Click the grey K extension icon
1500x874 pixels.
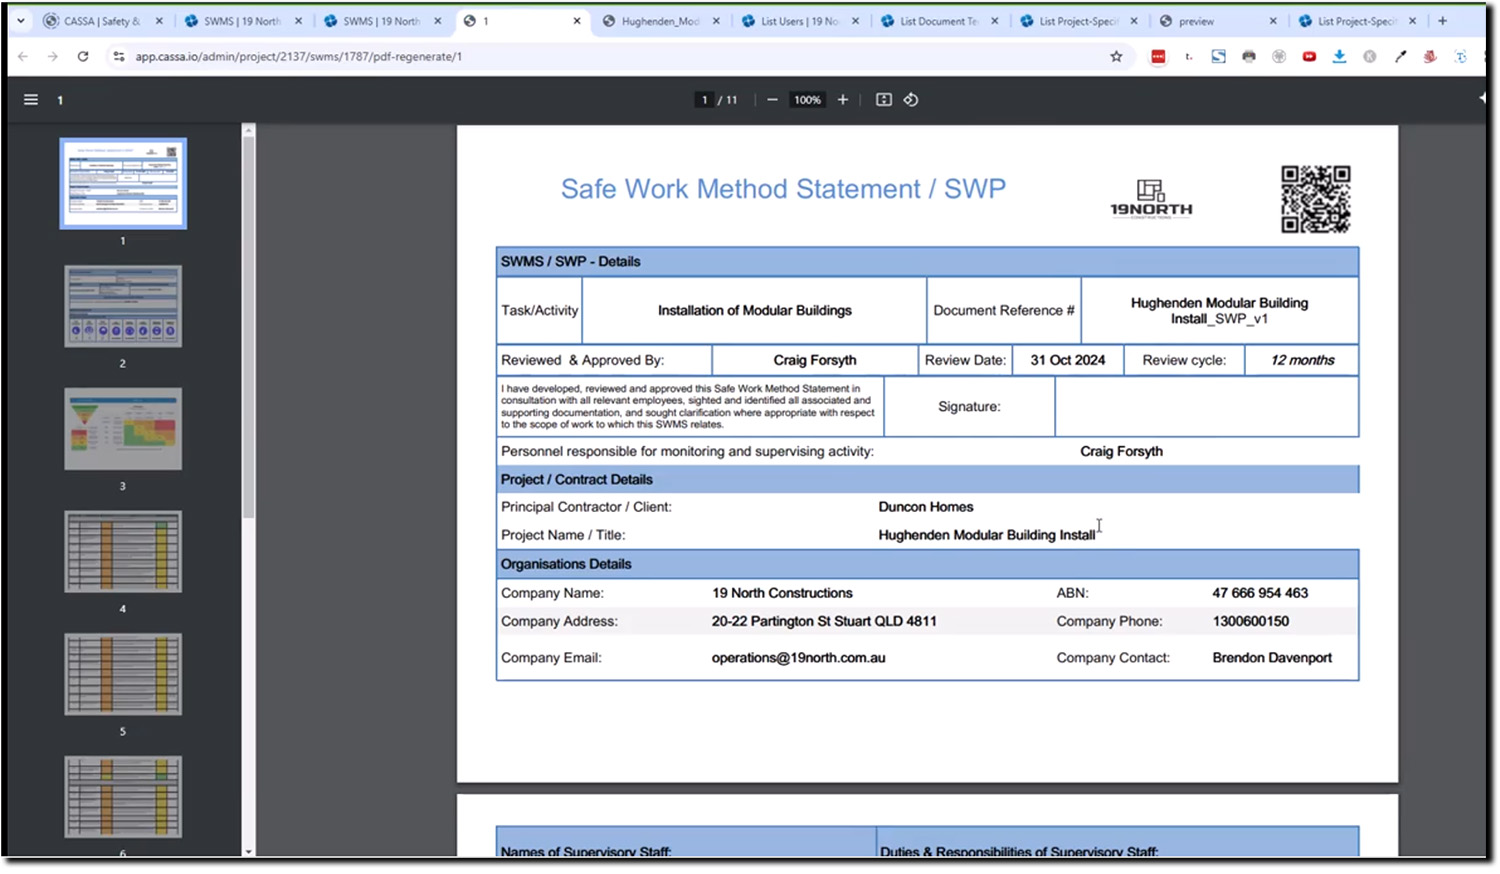(x=1370, y=57)
